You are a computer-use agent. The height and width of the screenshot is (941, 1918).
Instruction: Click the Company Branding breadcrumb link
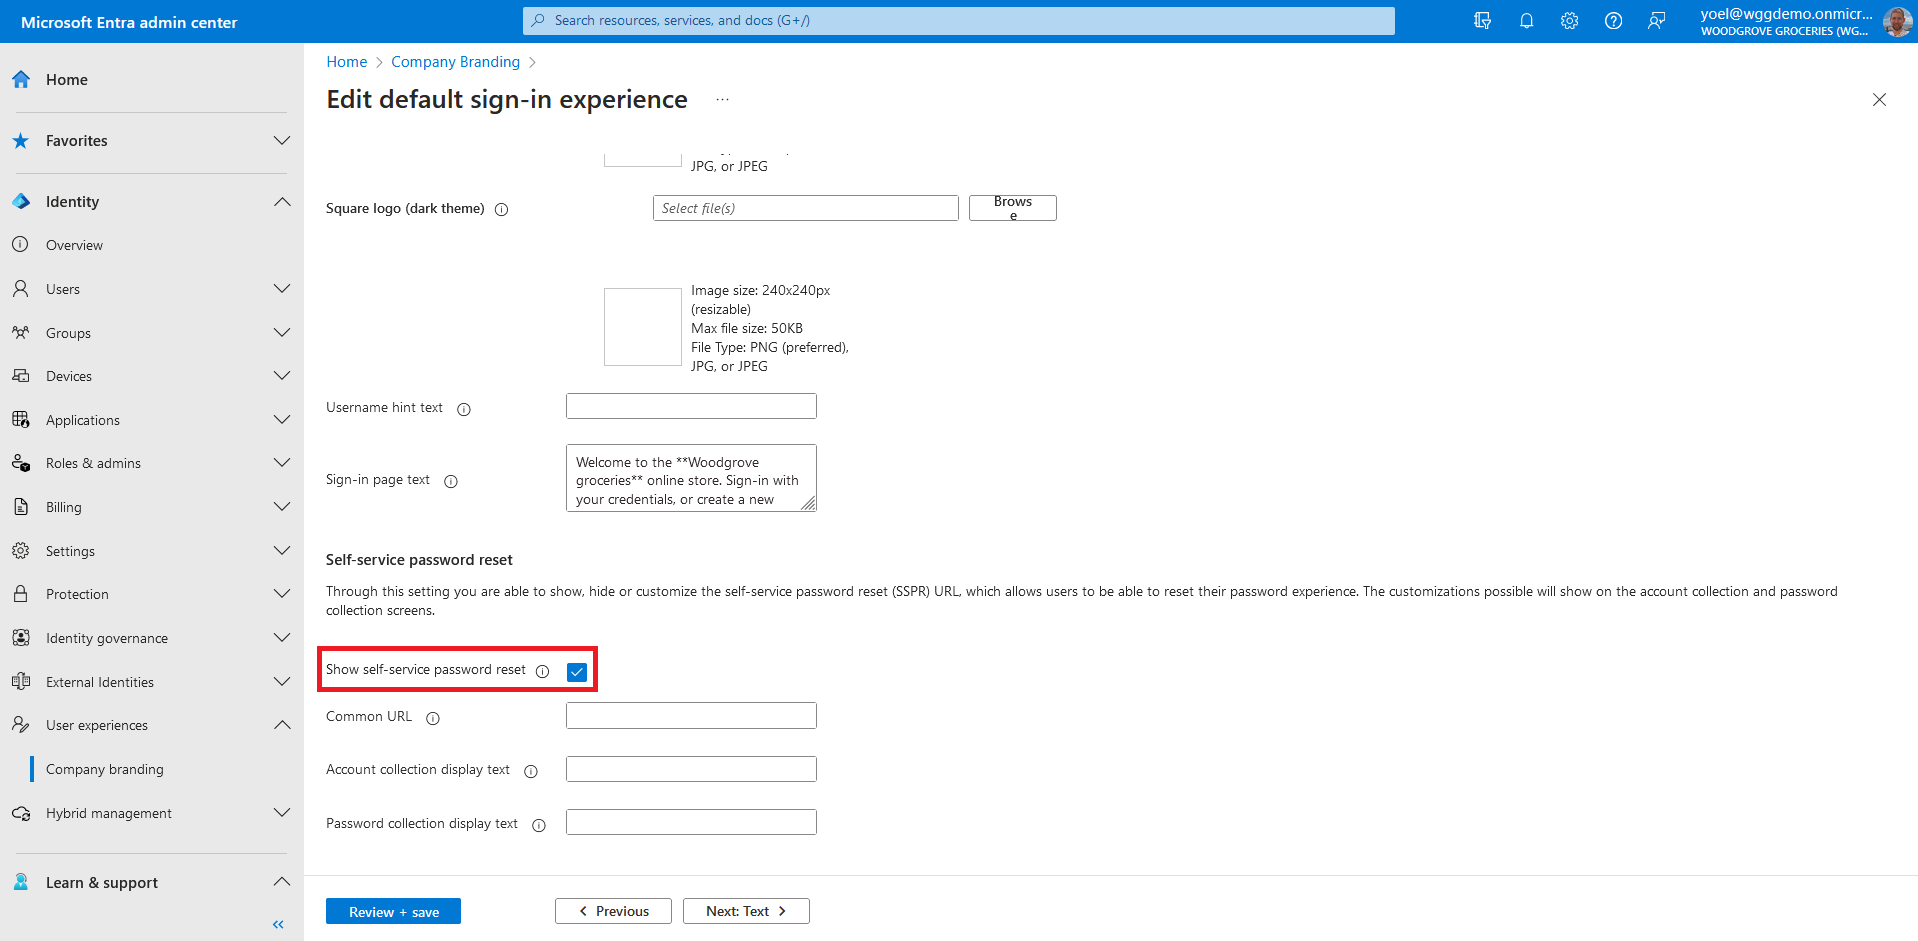[x=455, y=62]
